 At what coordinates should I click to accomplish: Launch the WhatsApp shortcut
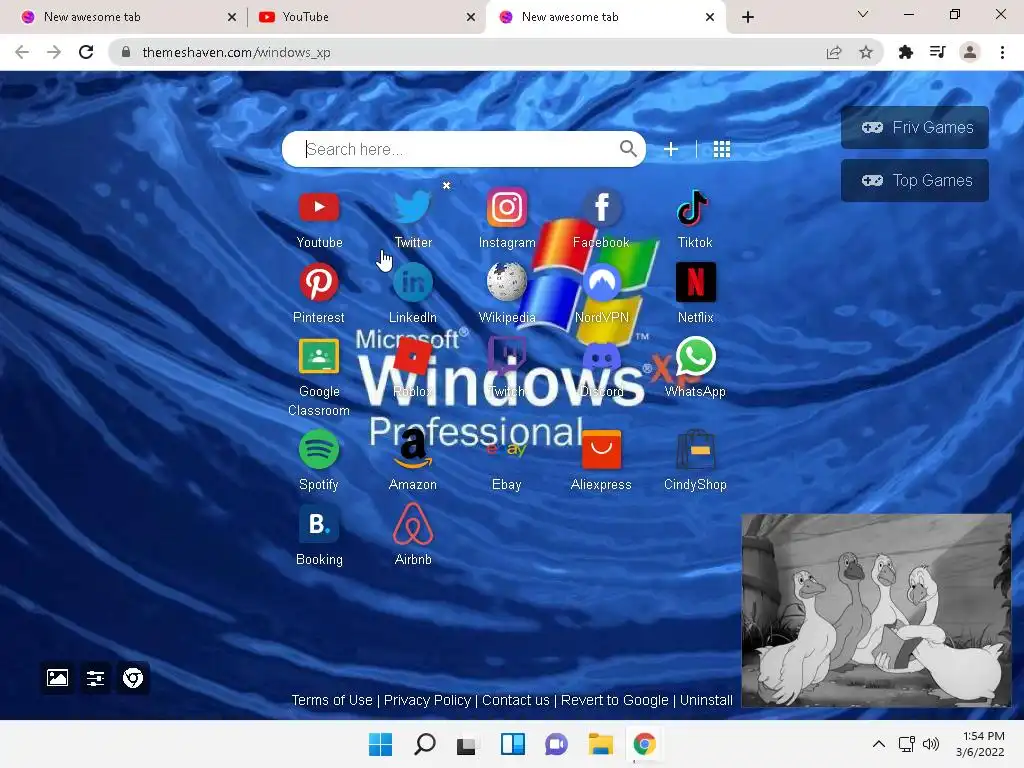click(696, 357)
